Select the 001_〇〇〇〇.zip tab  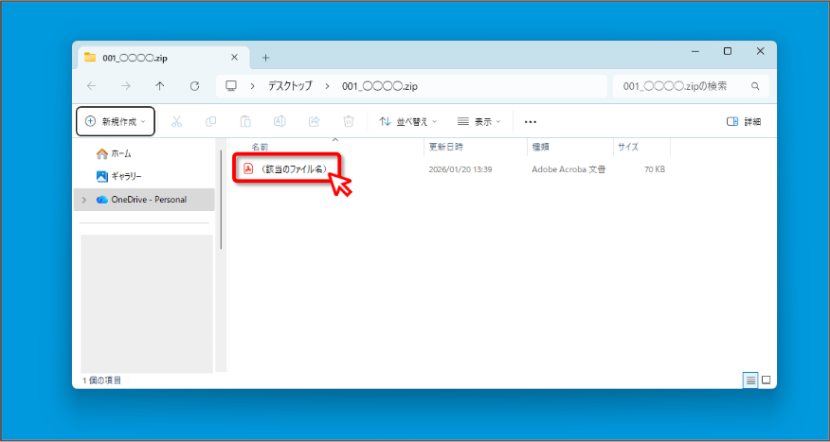(x=161, y=58)
